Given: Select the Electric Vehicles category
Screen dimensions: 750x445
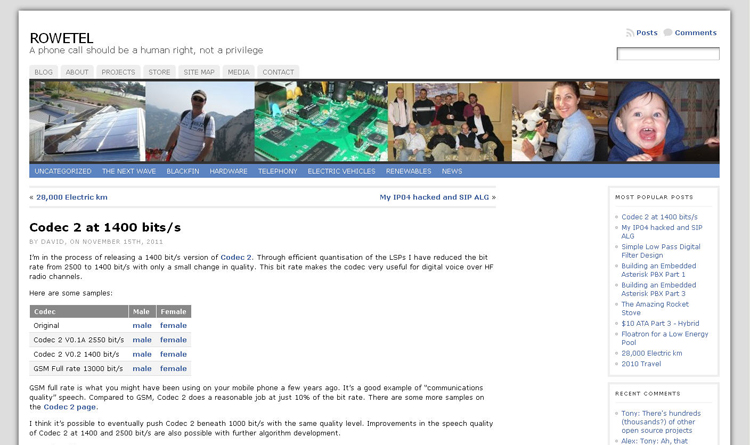Looking at the screenshot, I should pyautogui.click(x=341, y=171).
